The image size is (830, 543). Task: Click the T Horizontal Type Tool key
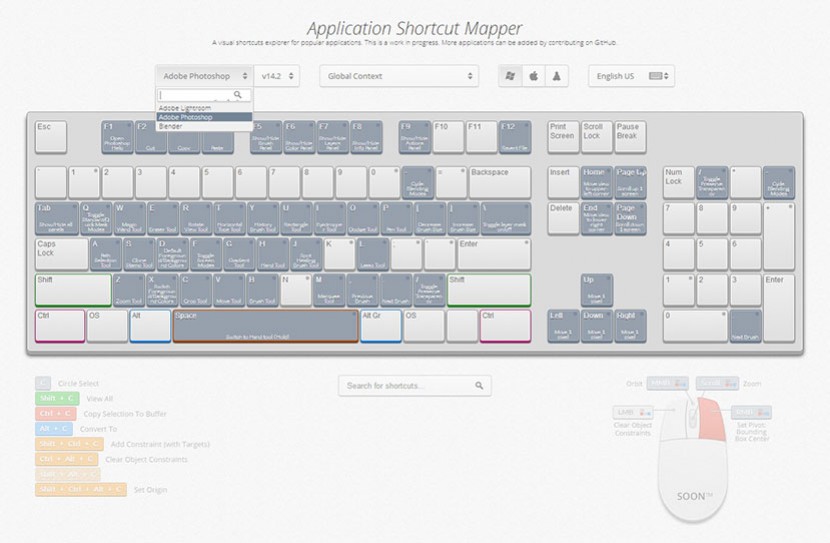(230, 218)
